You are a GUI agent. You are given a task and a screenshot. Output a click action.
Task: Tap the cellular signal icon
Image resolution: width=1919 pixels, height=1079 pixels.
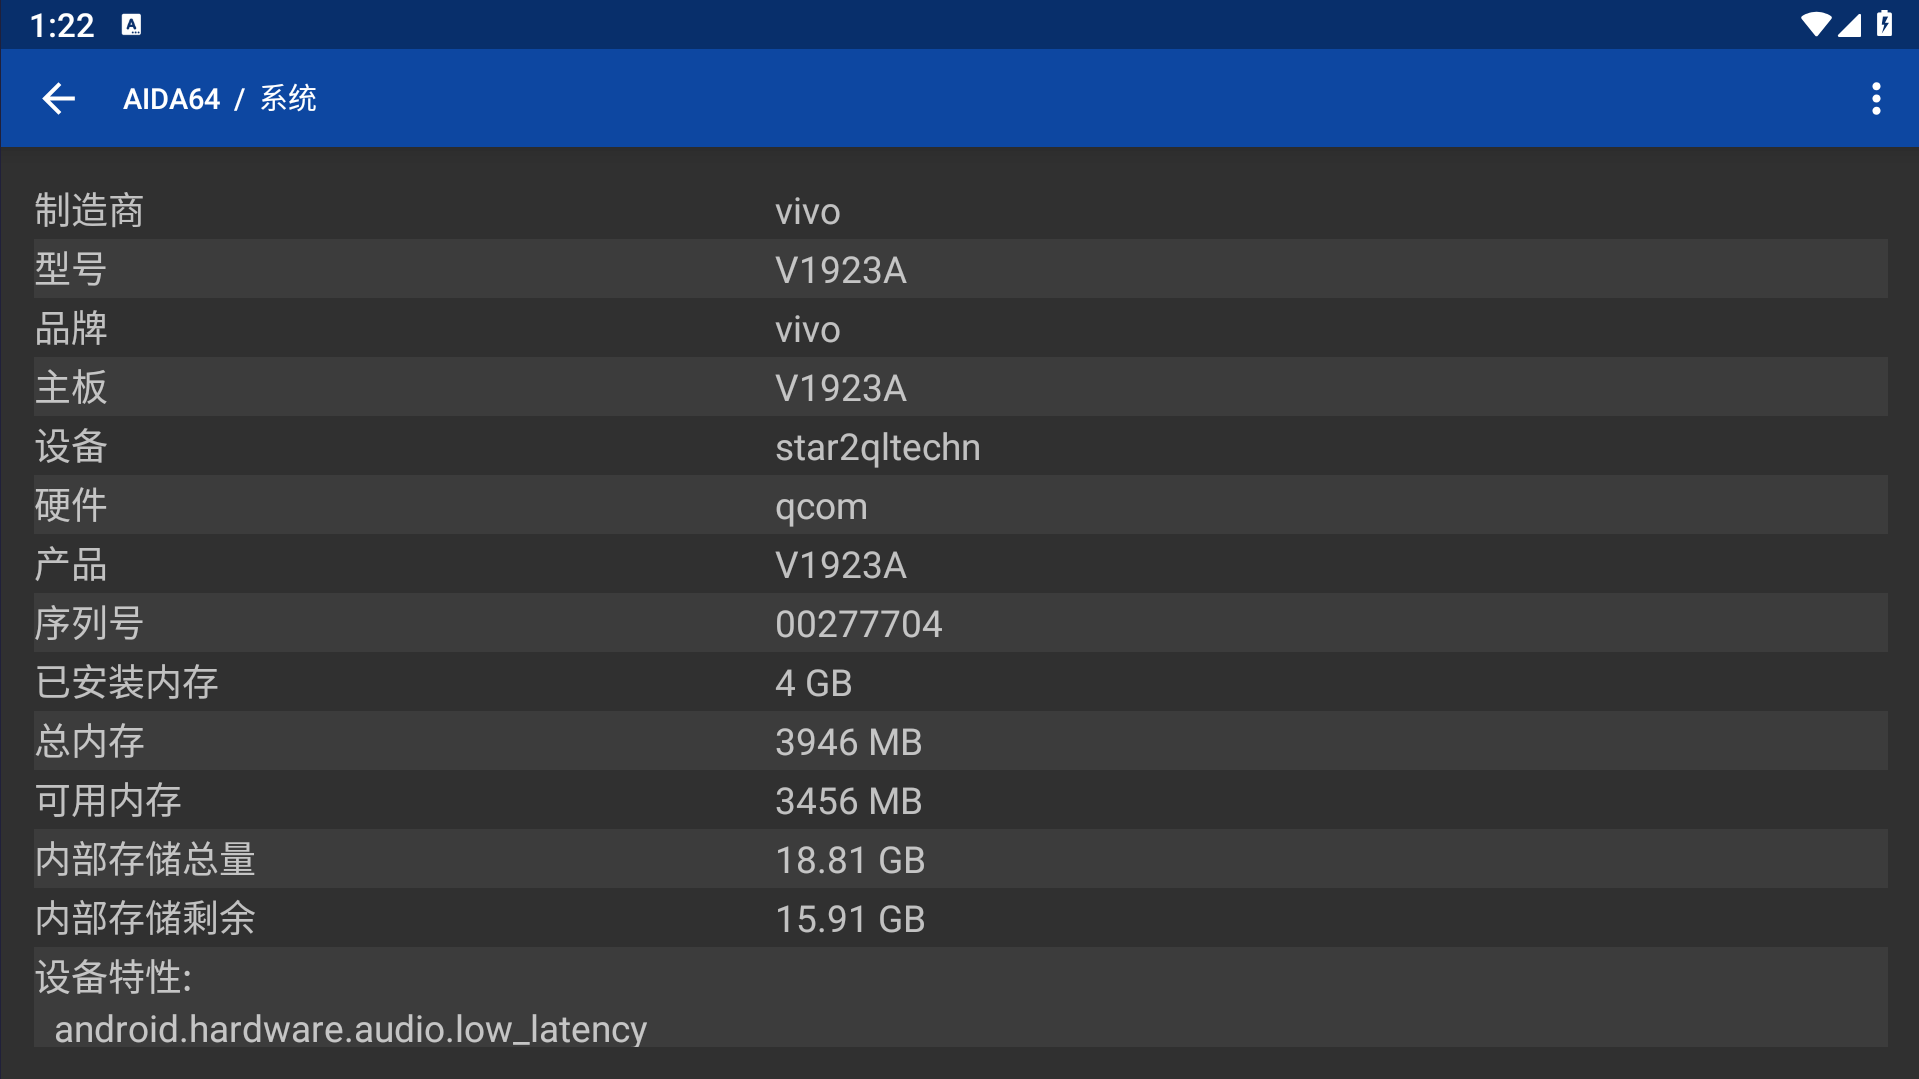(x=1850, y=24)
